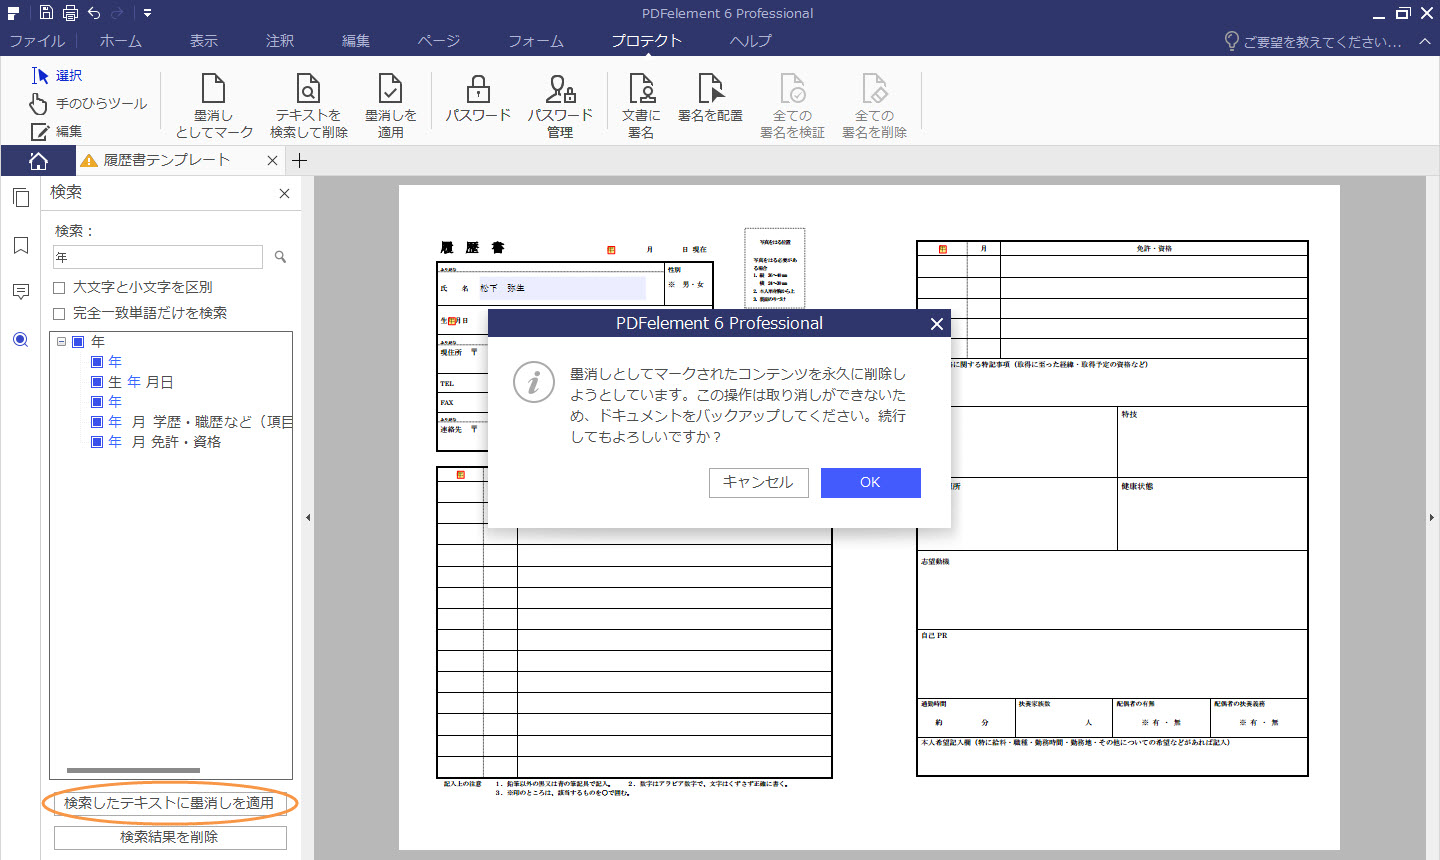Click 全ての署名を削除 tool
The height and width of the screenshot is (860, 1440).
[874, 106]
